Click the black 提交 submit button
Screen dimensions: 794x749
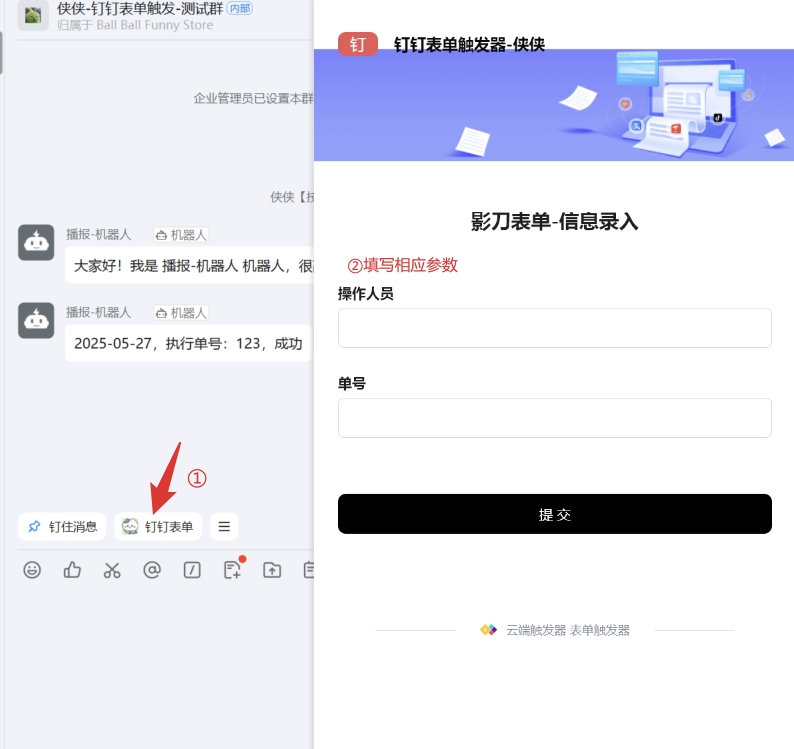pos(554,514)
